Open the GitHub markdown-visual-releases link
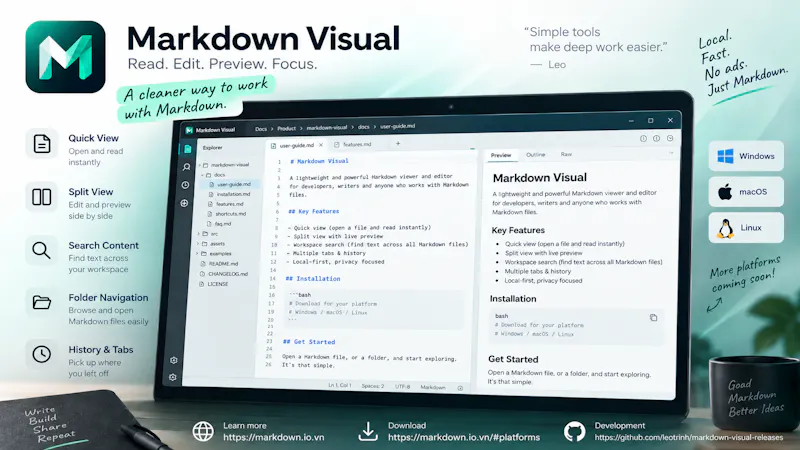The width and height of the screenshot is (800, 450). click(x=689, y=438)
